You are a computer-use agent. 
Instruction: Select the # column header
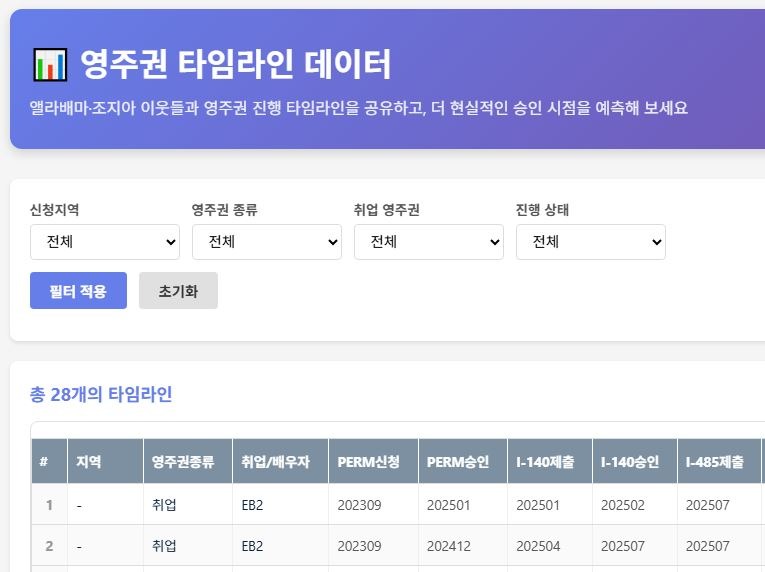(44, 462)
